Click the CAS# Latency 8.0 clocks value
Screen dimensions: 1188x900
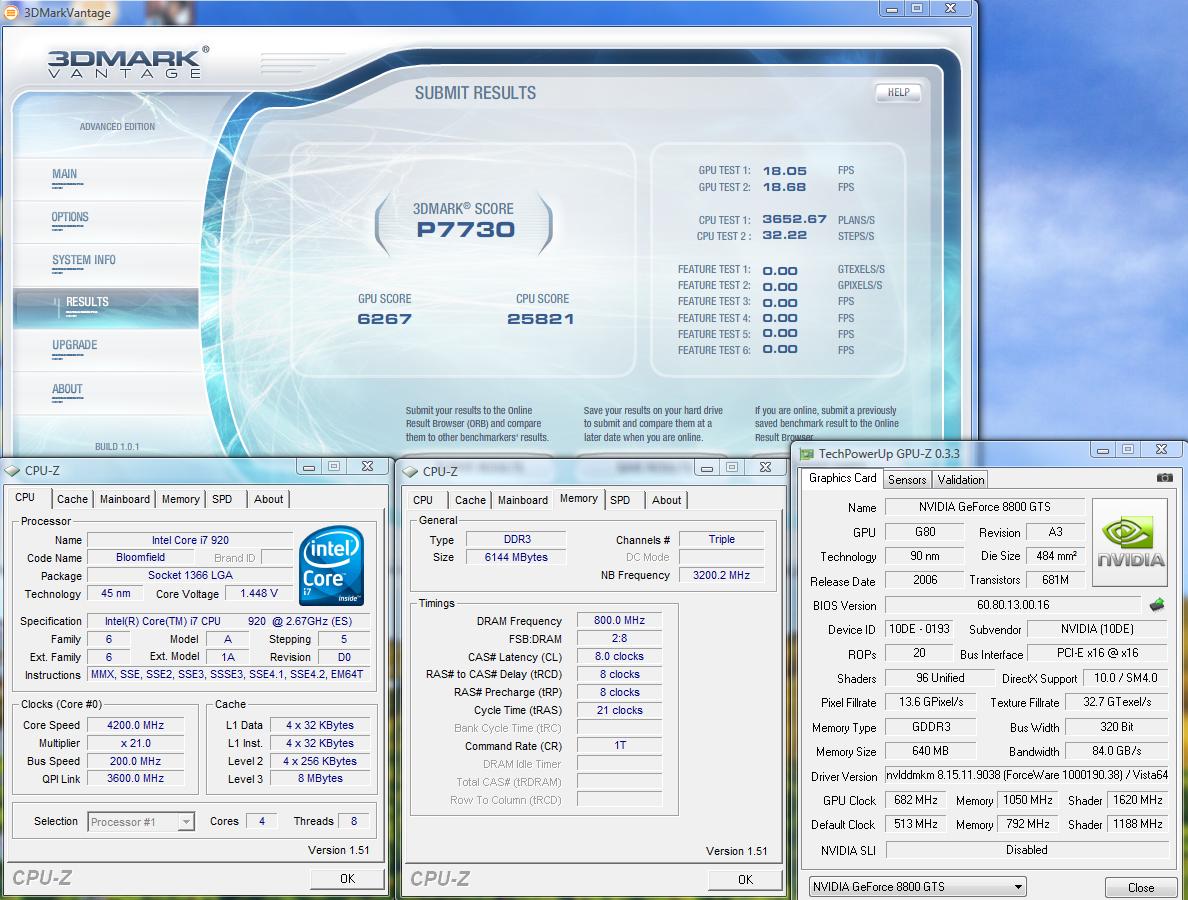point(619,656)
